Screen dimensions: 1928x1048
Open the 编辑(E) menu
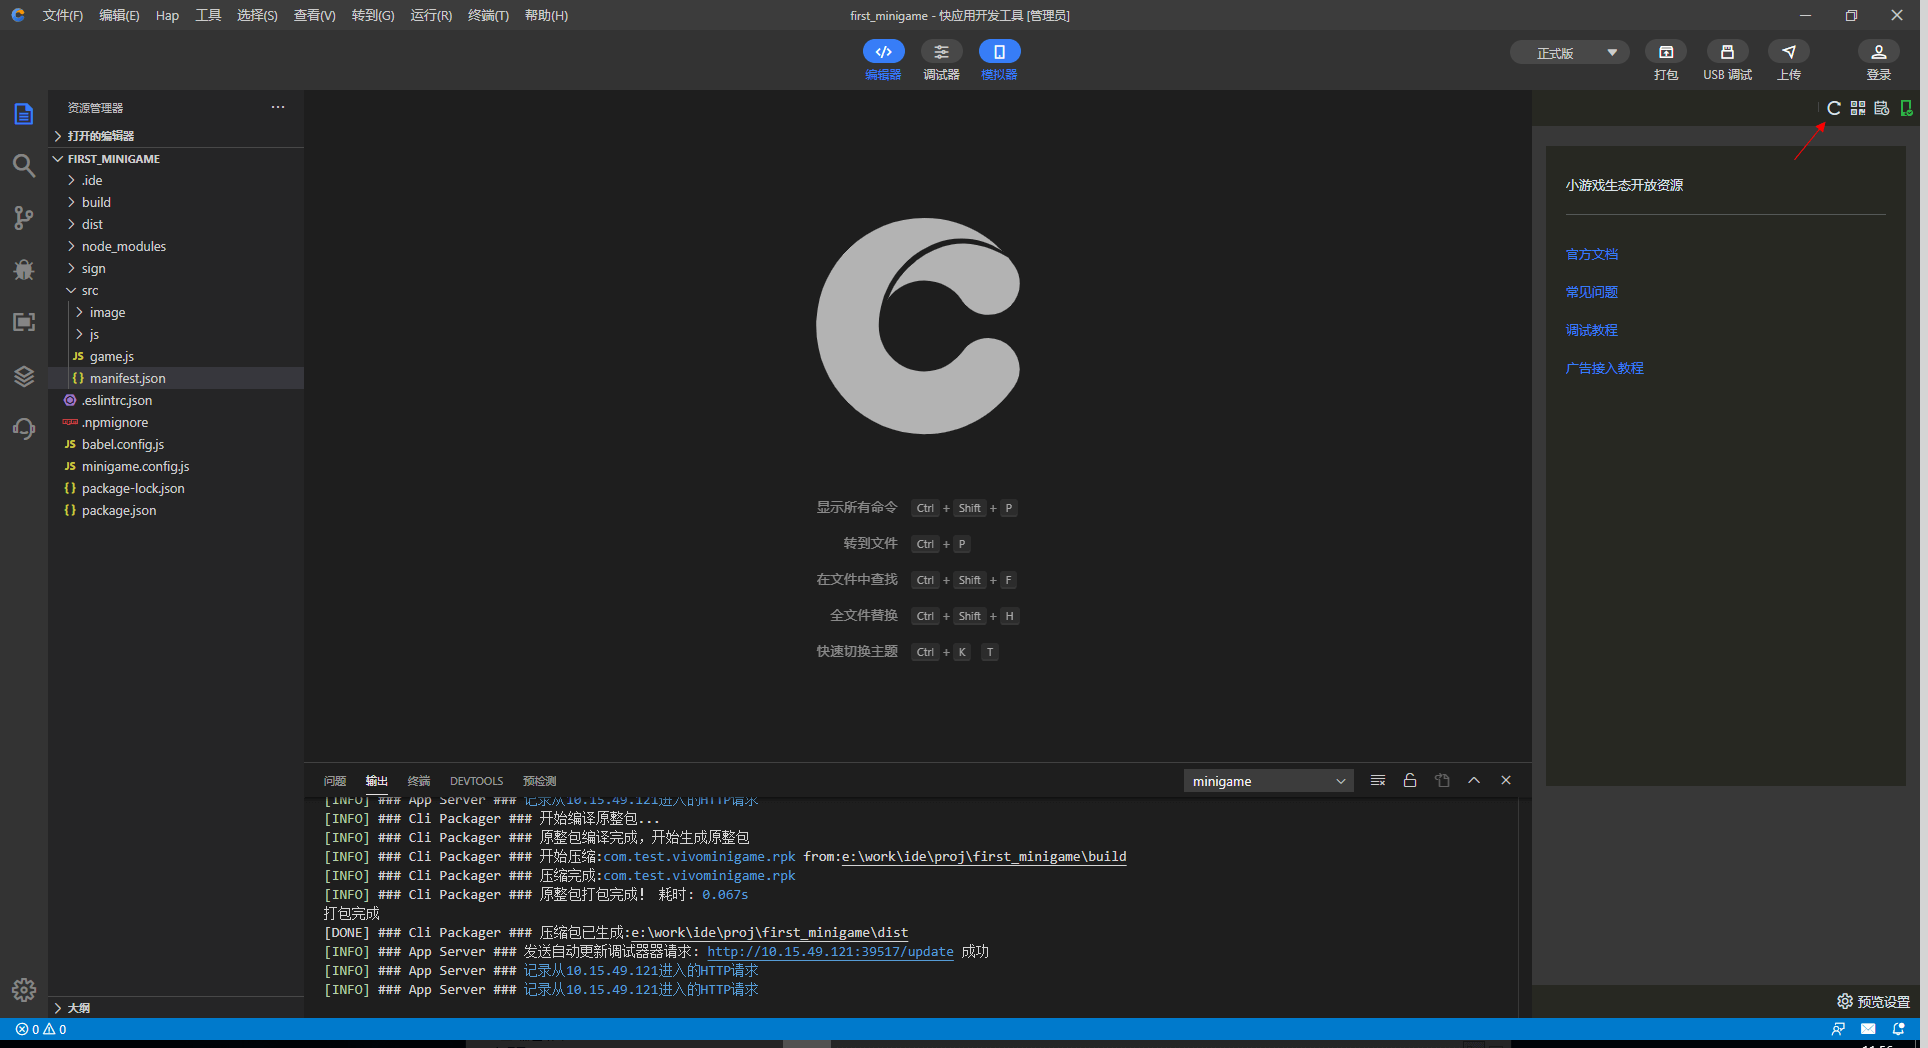pos(119,15)
